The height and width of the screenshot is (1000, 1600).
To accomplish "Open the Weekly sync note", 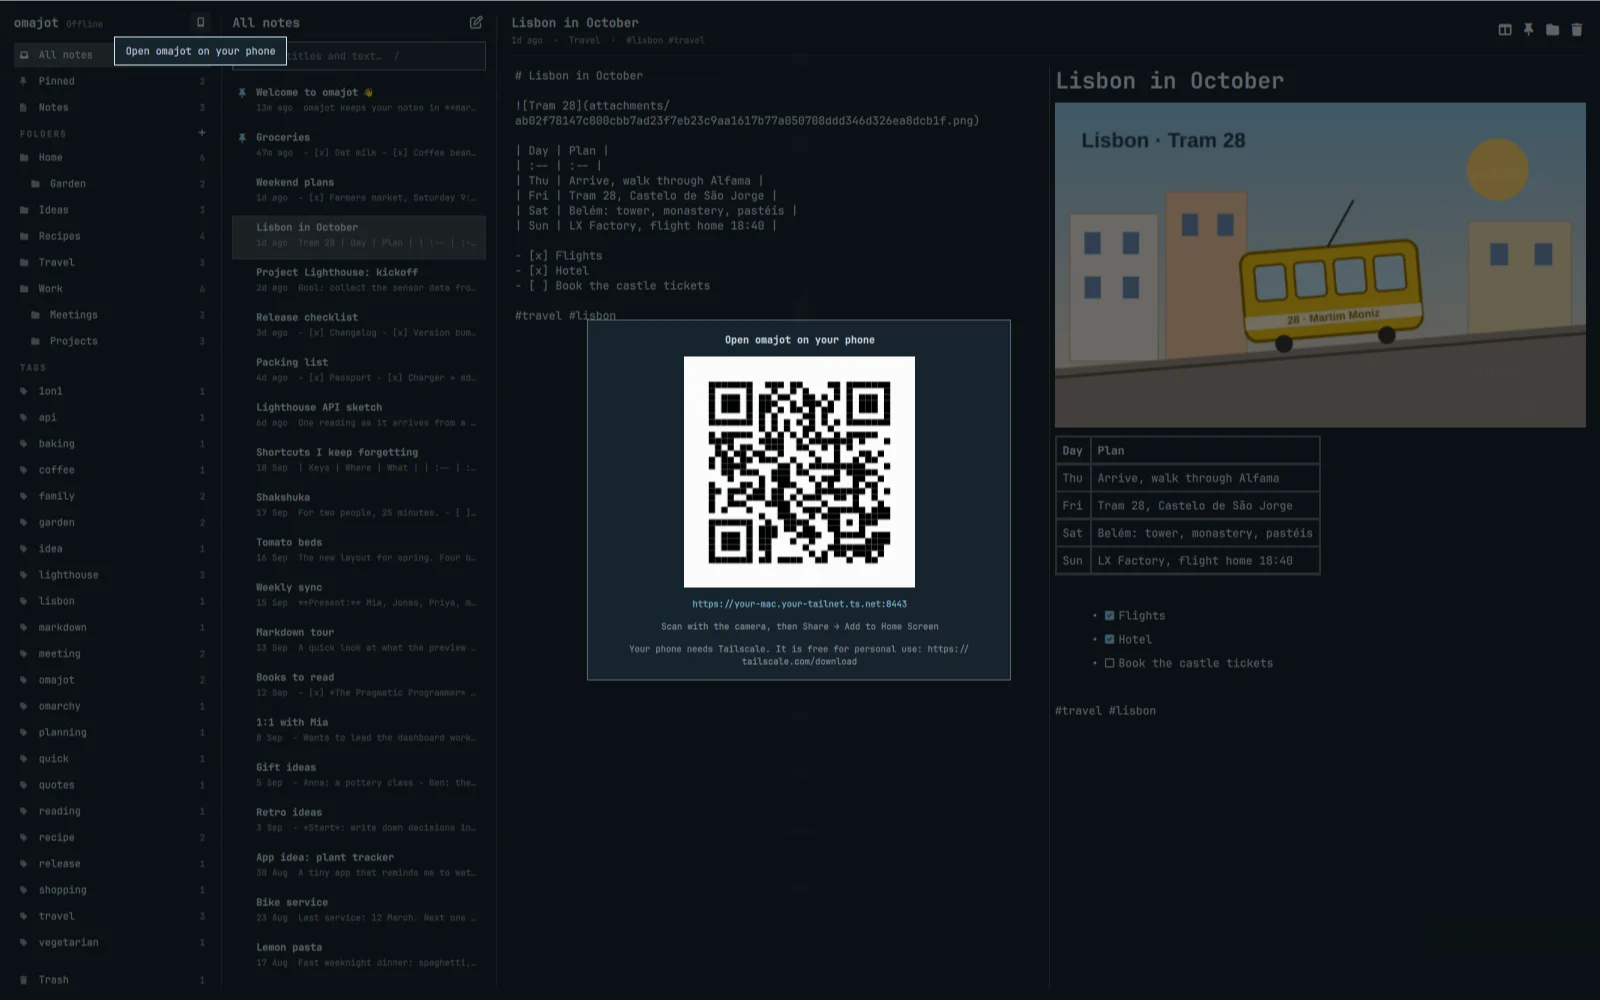I will click(x=359, y=595).
